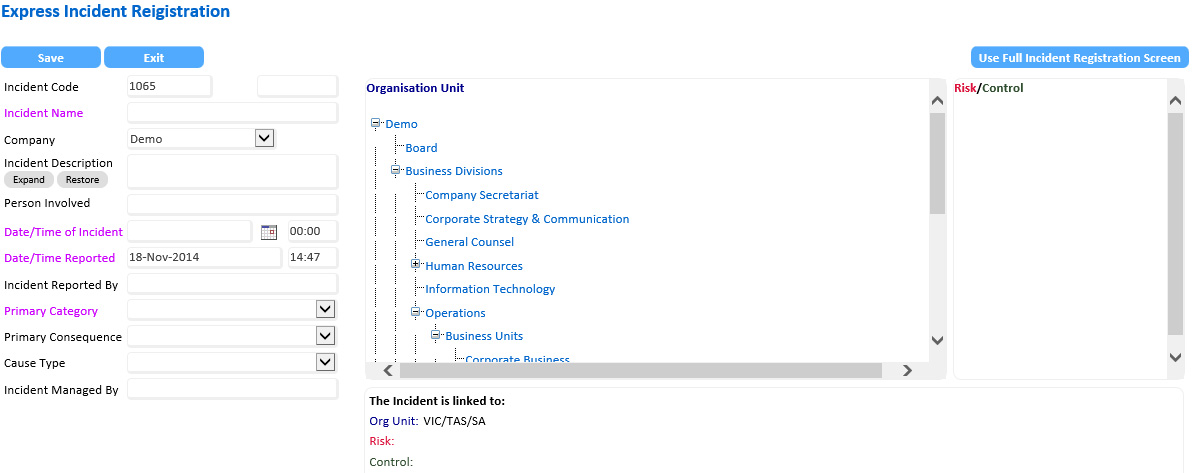Restore the Incident Description field size
This screenshot has width=1192, height=473.
pyautogui.click(x=82, y=180)
